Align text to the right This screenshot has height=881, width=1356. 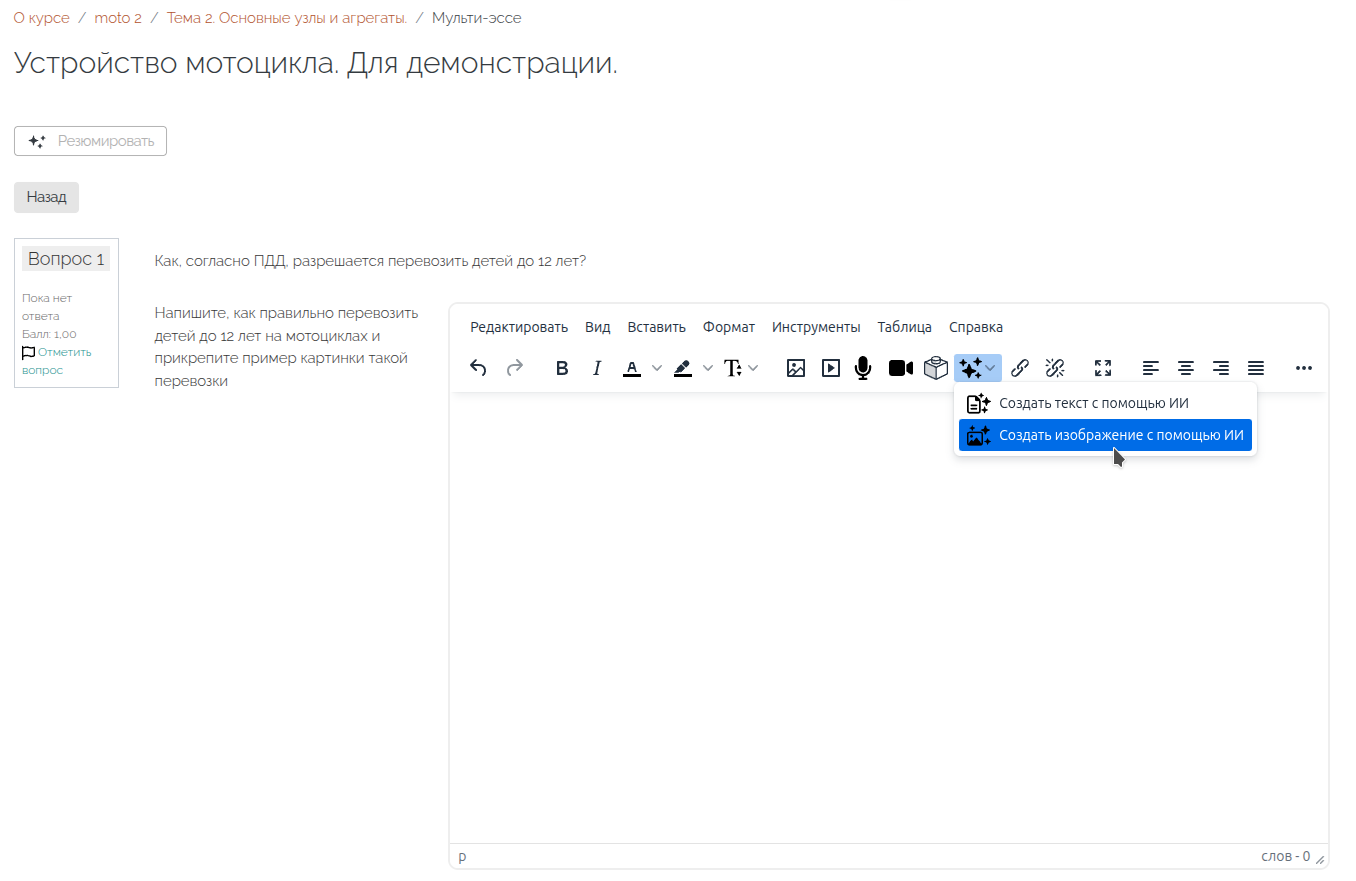1221,368
